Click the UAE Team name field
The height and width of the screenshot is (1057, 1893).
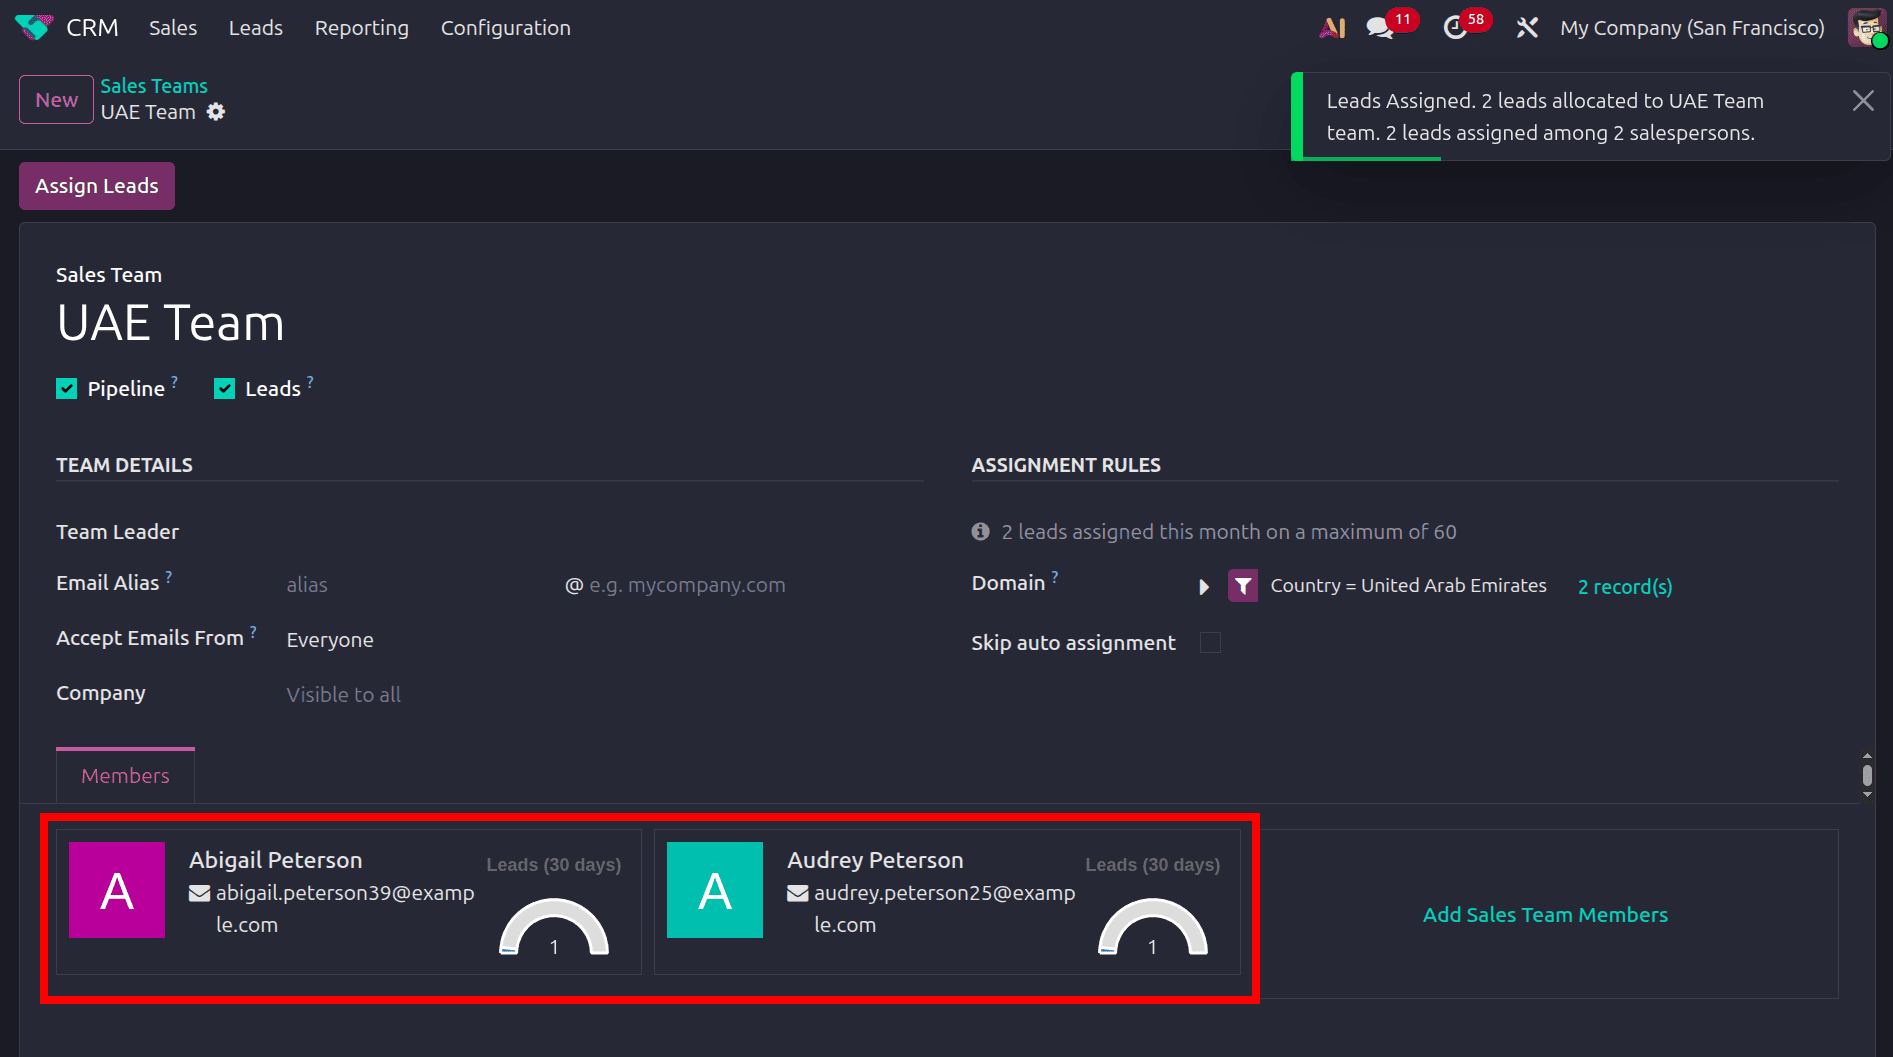click(170, 323)
